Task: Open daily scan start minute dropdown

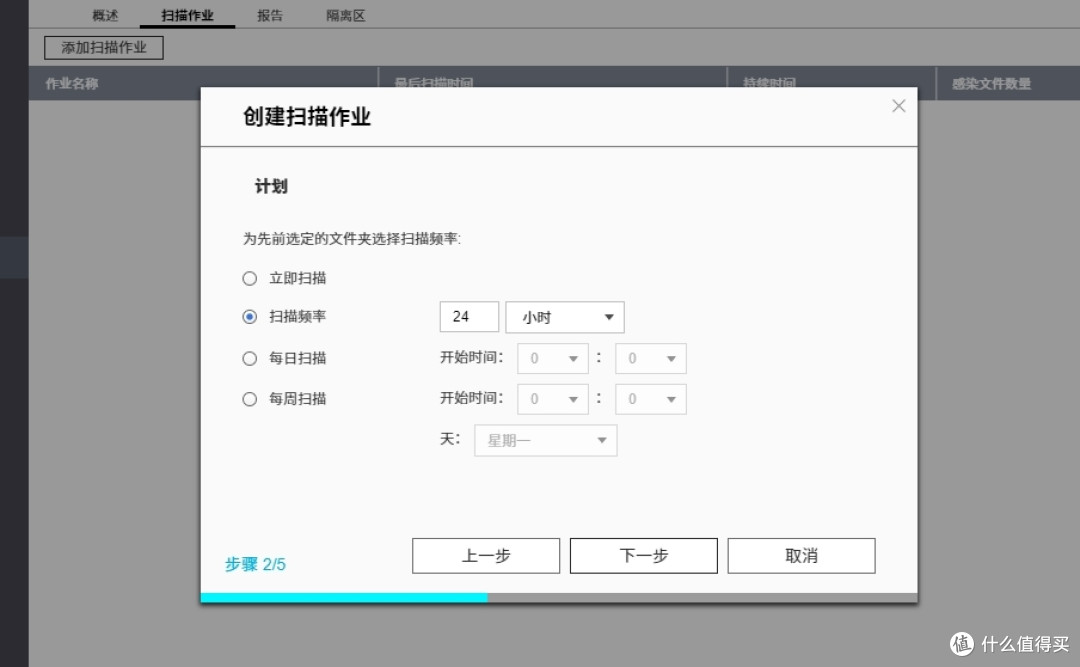Action: 651,358
